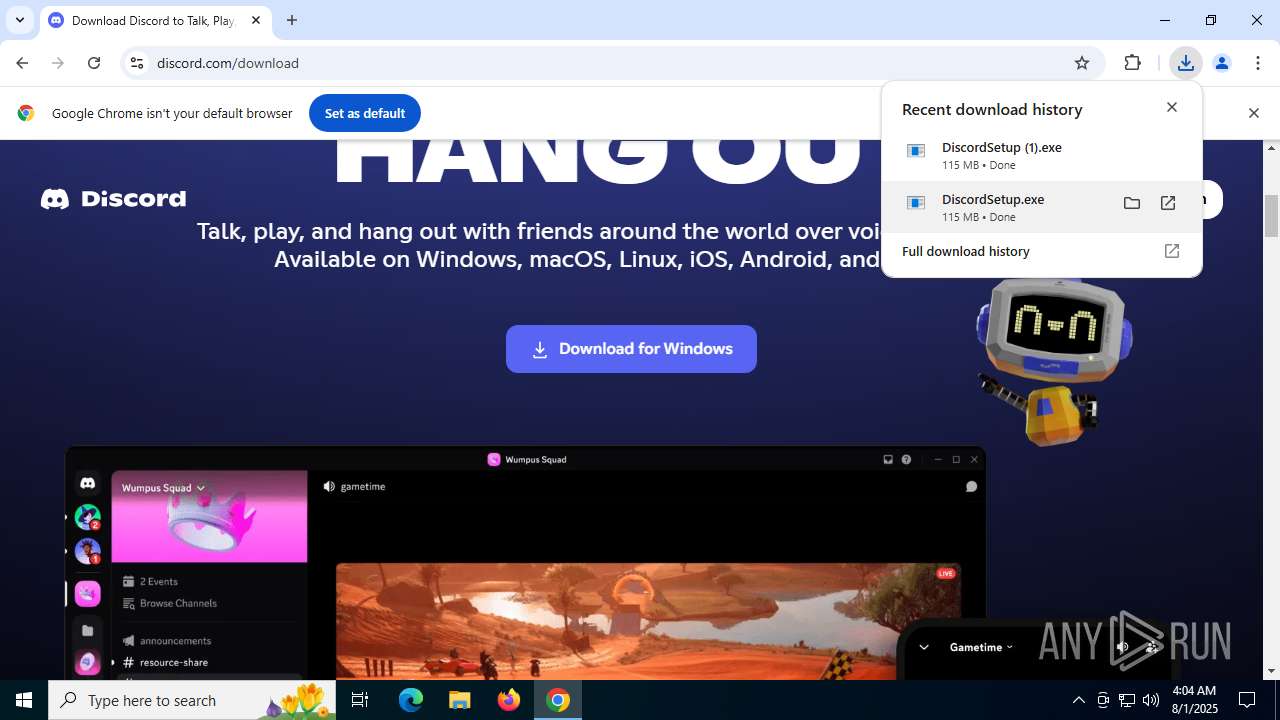Click the help icon in preview titlebar
This screenshot has height=720, width=1280.
906,460
